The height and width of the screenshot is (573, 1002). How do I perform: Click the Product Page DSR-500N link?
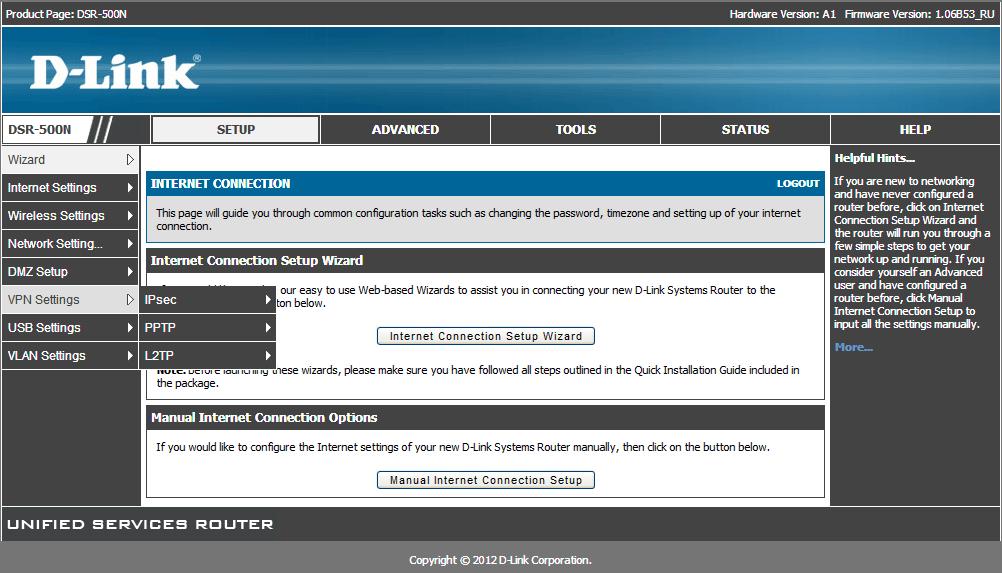[x=66, y=13]
